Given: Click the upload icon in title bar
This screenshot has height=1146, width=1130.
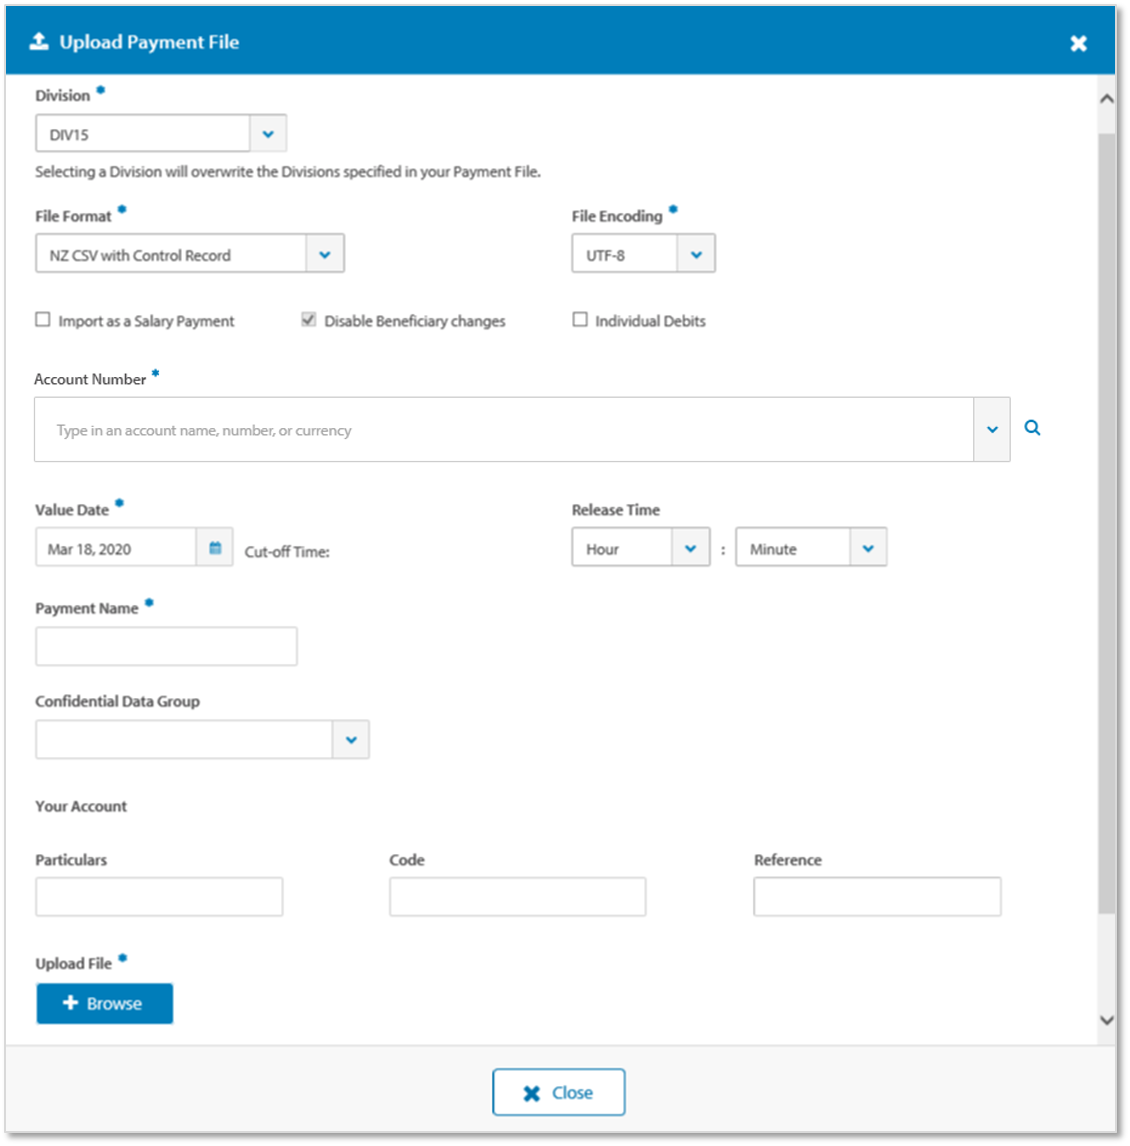Looking at the screenshot, I should [39, 42].
